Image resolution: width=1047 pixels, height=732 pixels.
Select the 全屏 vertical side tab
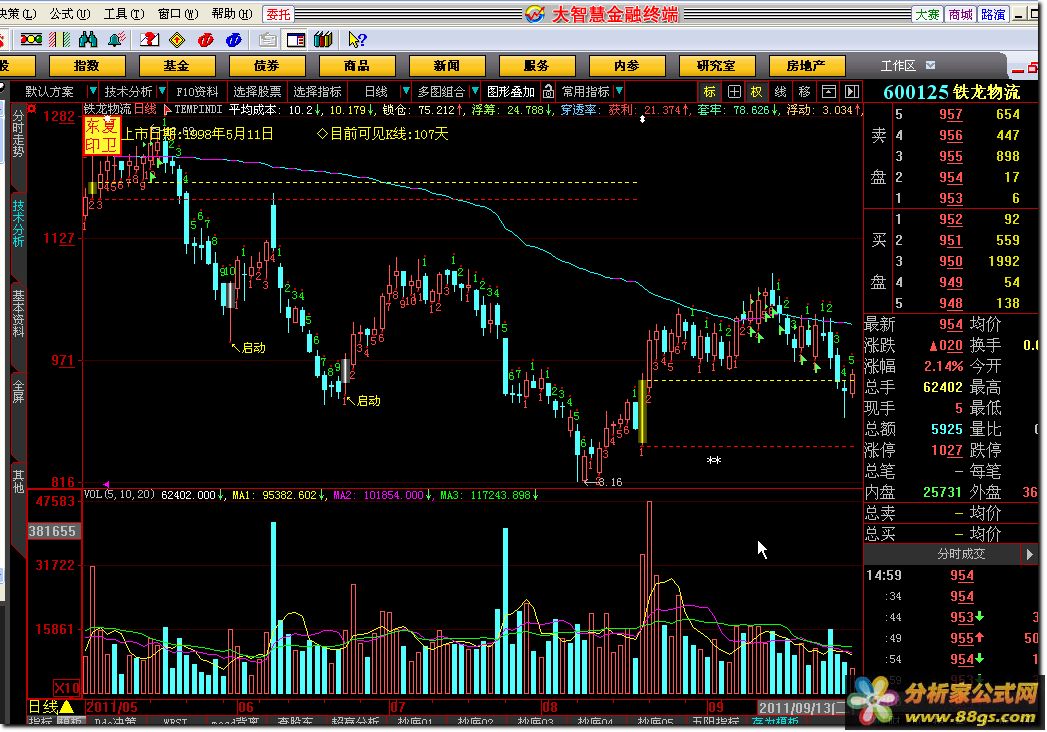point(18,392)
